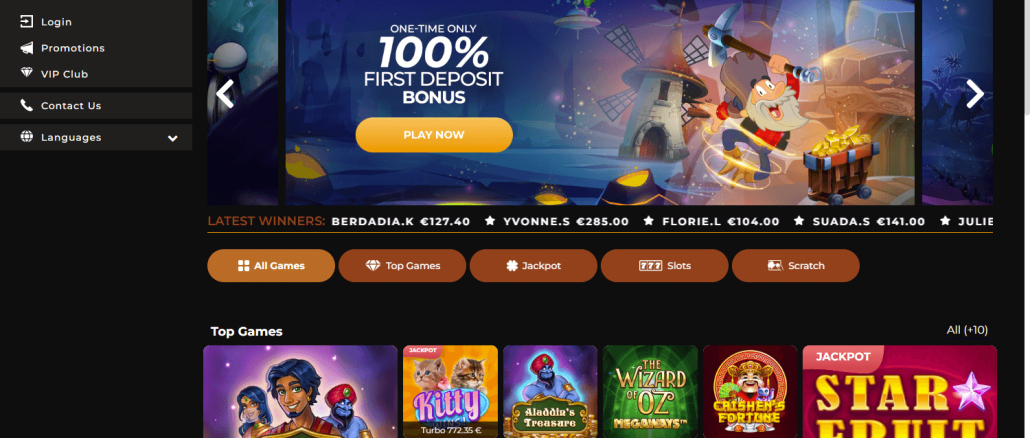This screenshot has width=1030, height=438.
Task: Select the All Games tab
Action: point(271,265)
